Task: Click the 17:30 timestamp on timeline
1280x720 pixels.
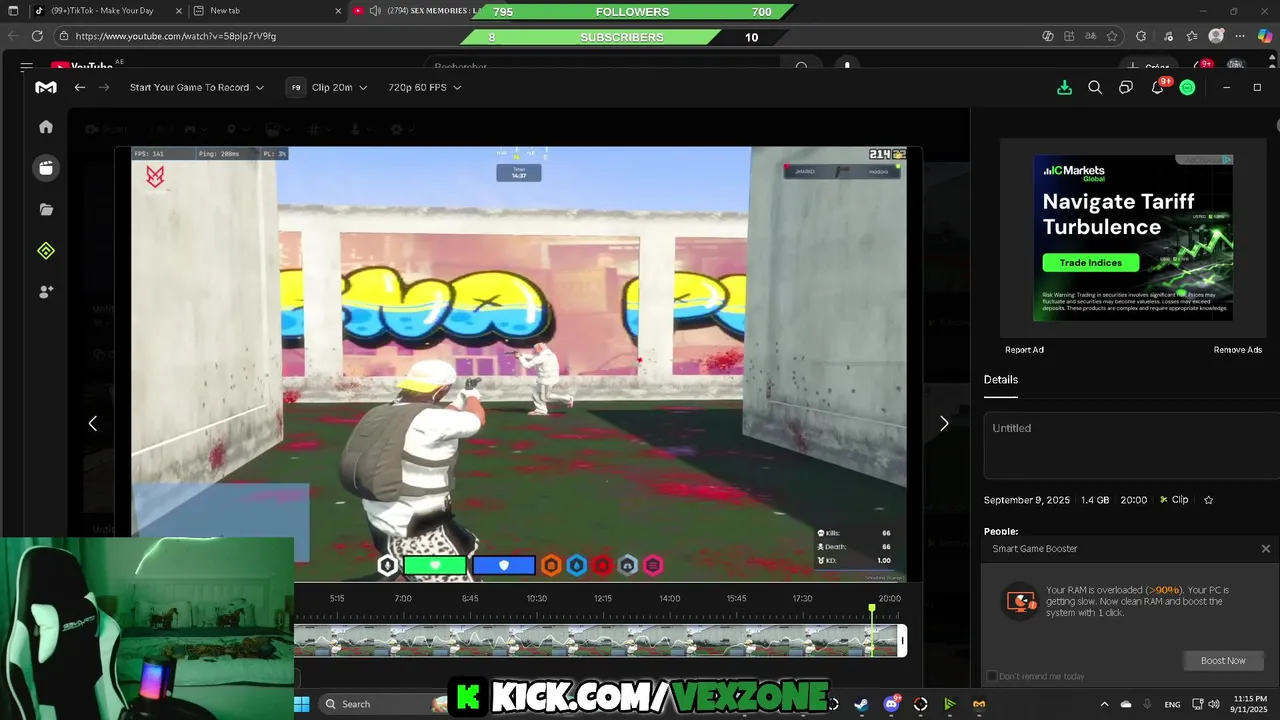Action: [x=802, y=598]
